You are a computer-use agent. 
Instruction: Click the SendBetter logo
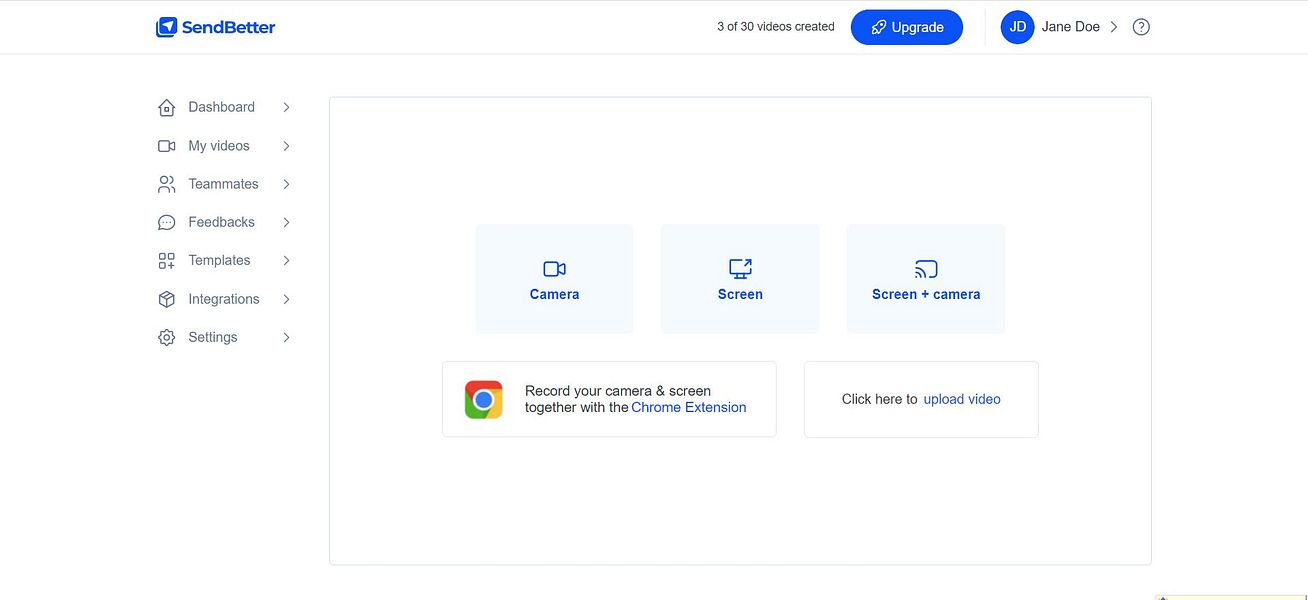click(215, 27)
